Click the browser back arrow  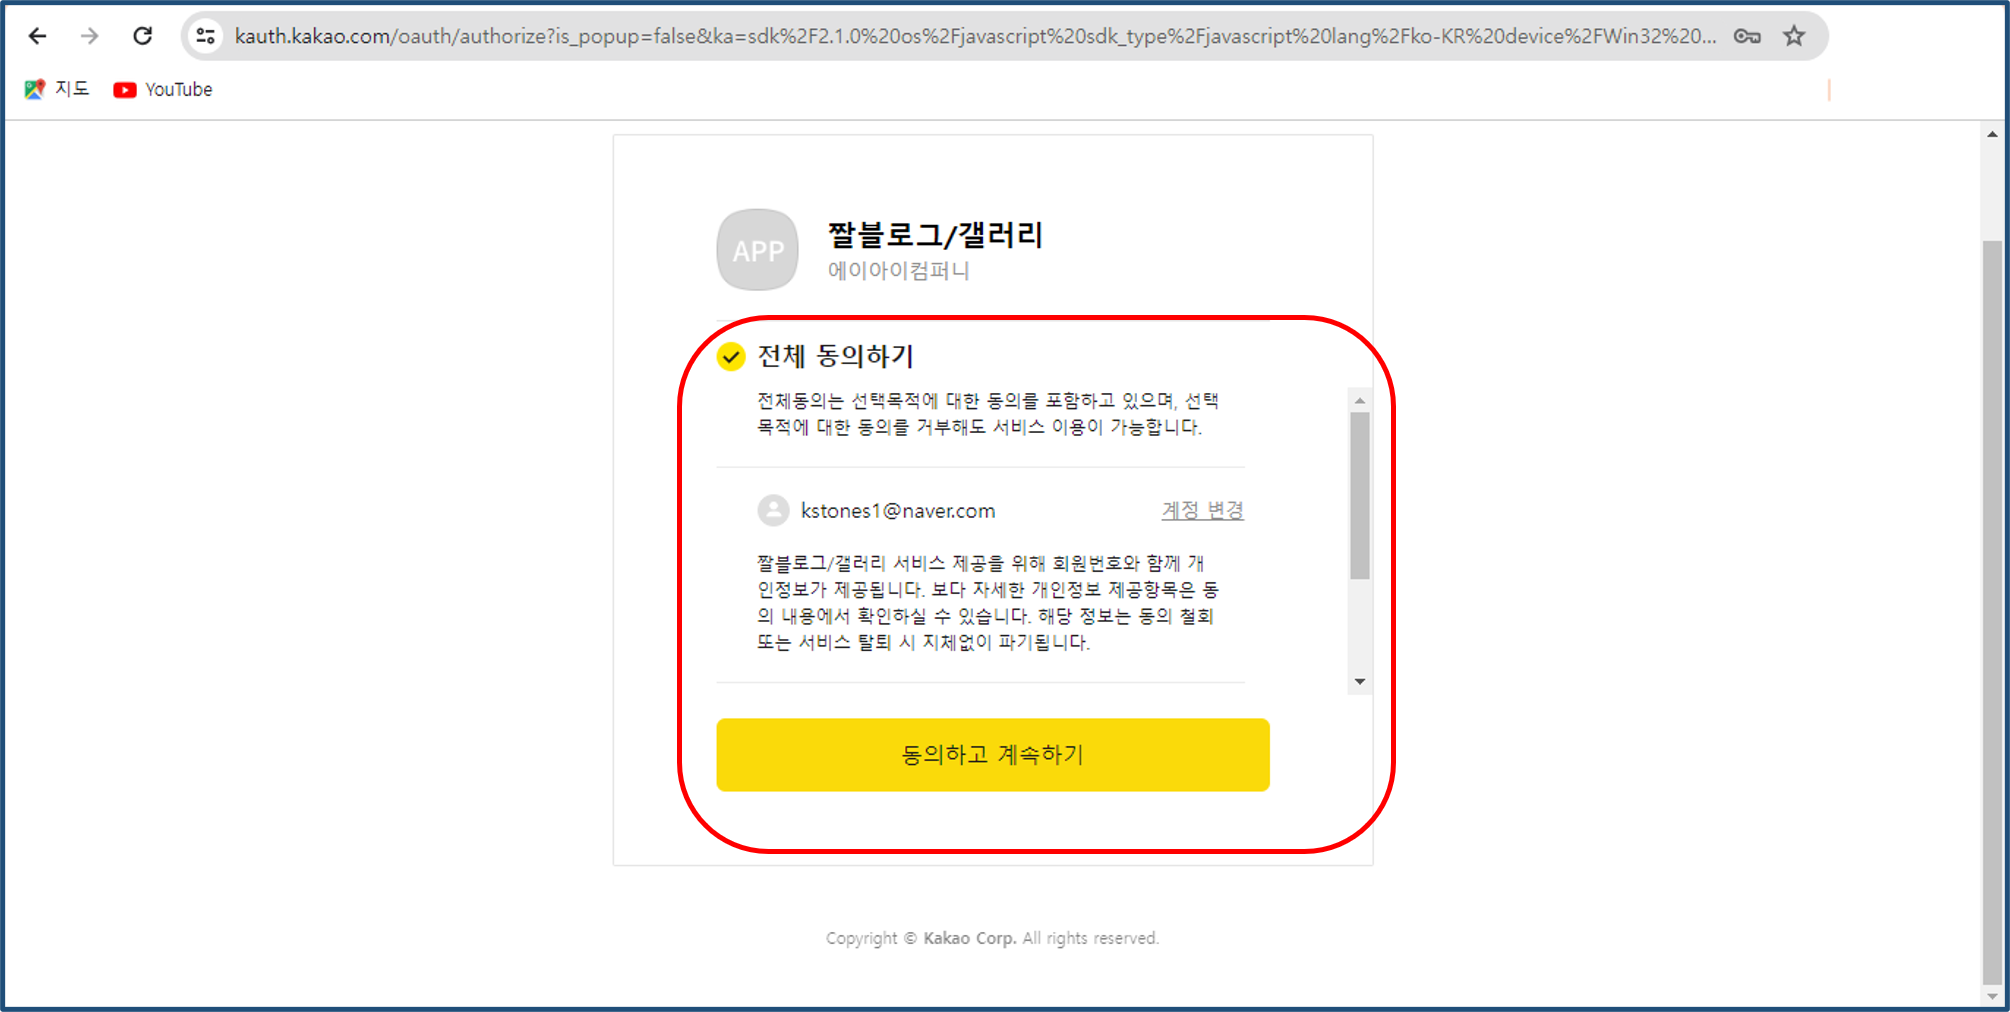point(37,36)
